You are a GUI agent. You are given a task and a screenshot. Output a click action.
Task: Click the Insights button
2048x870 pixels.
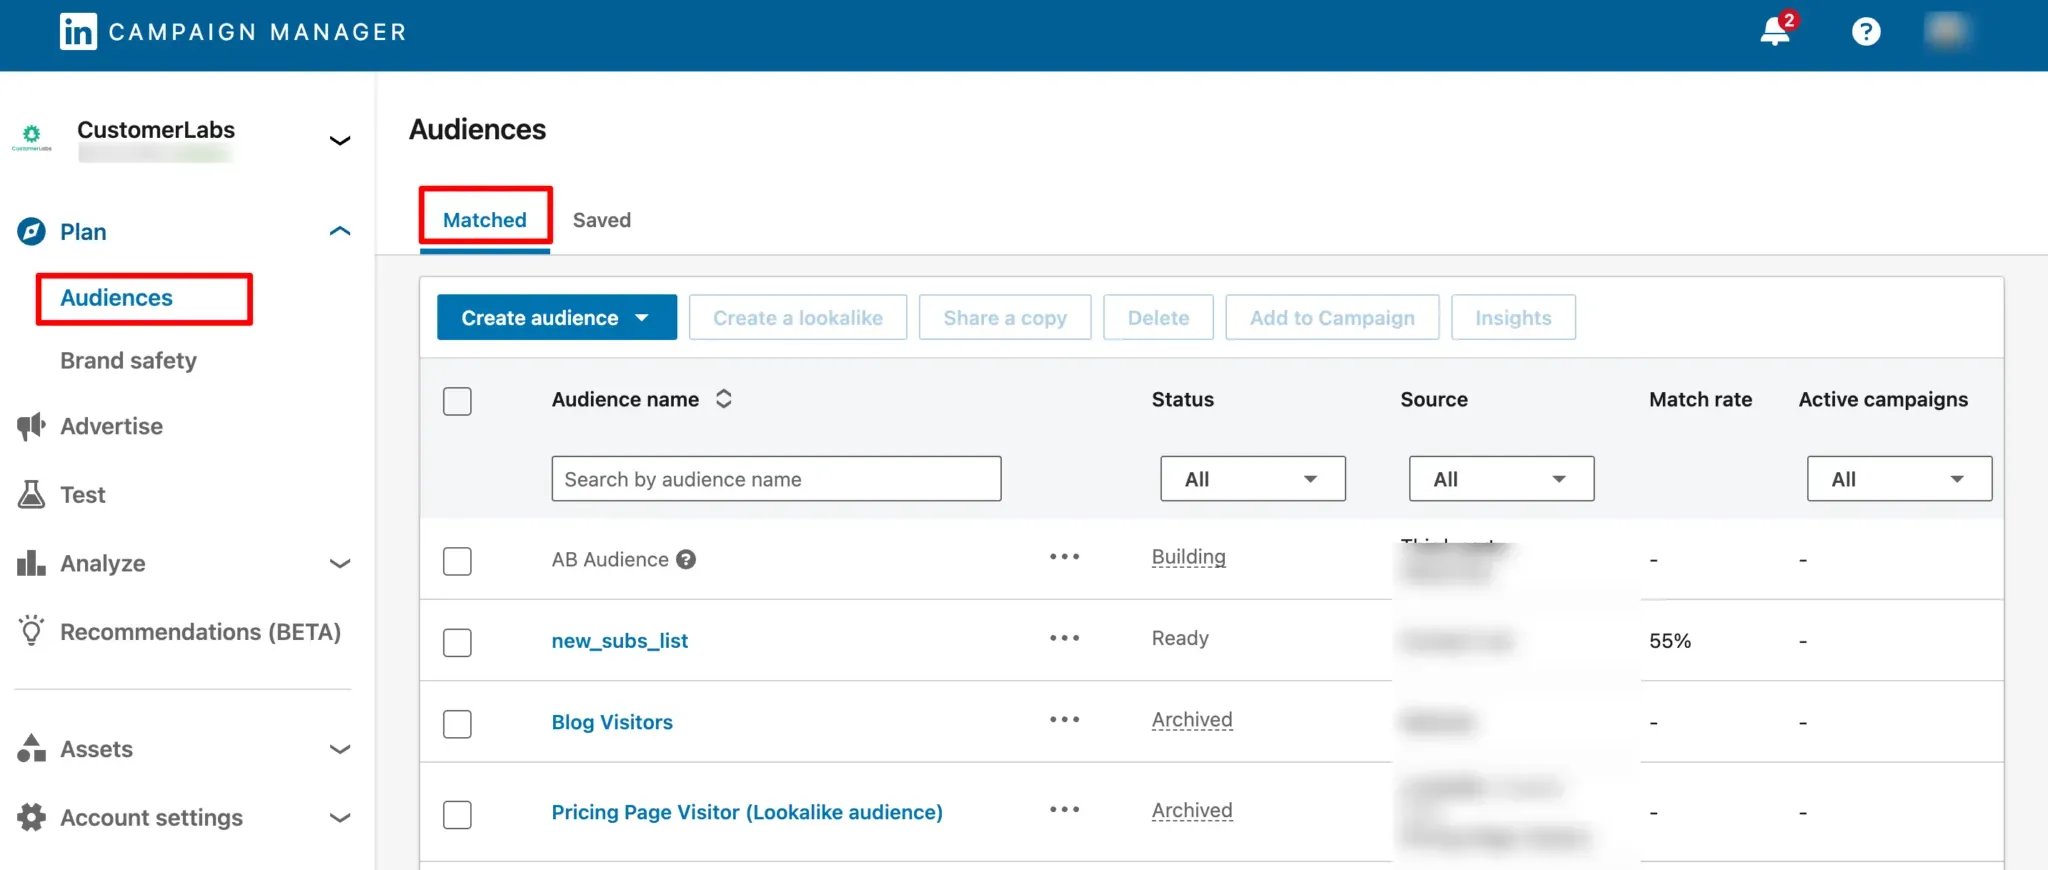[x=1513, y=317]
